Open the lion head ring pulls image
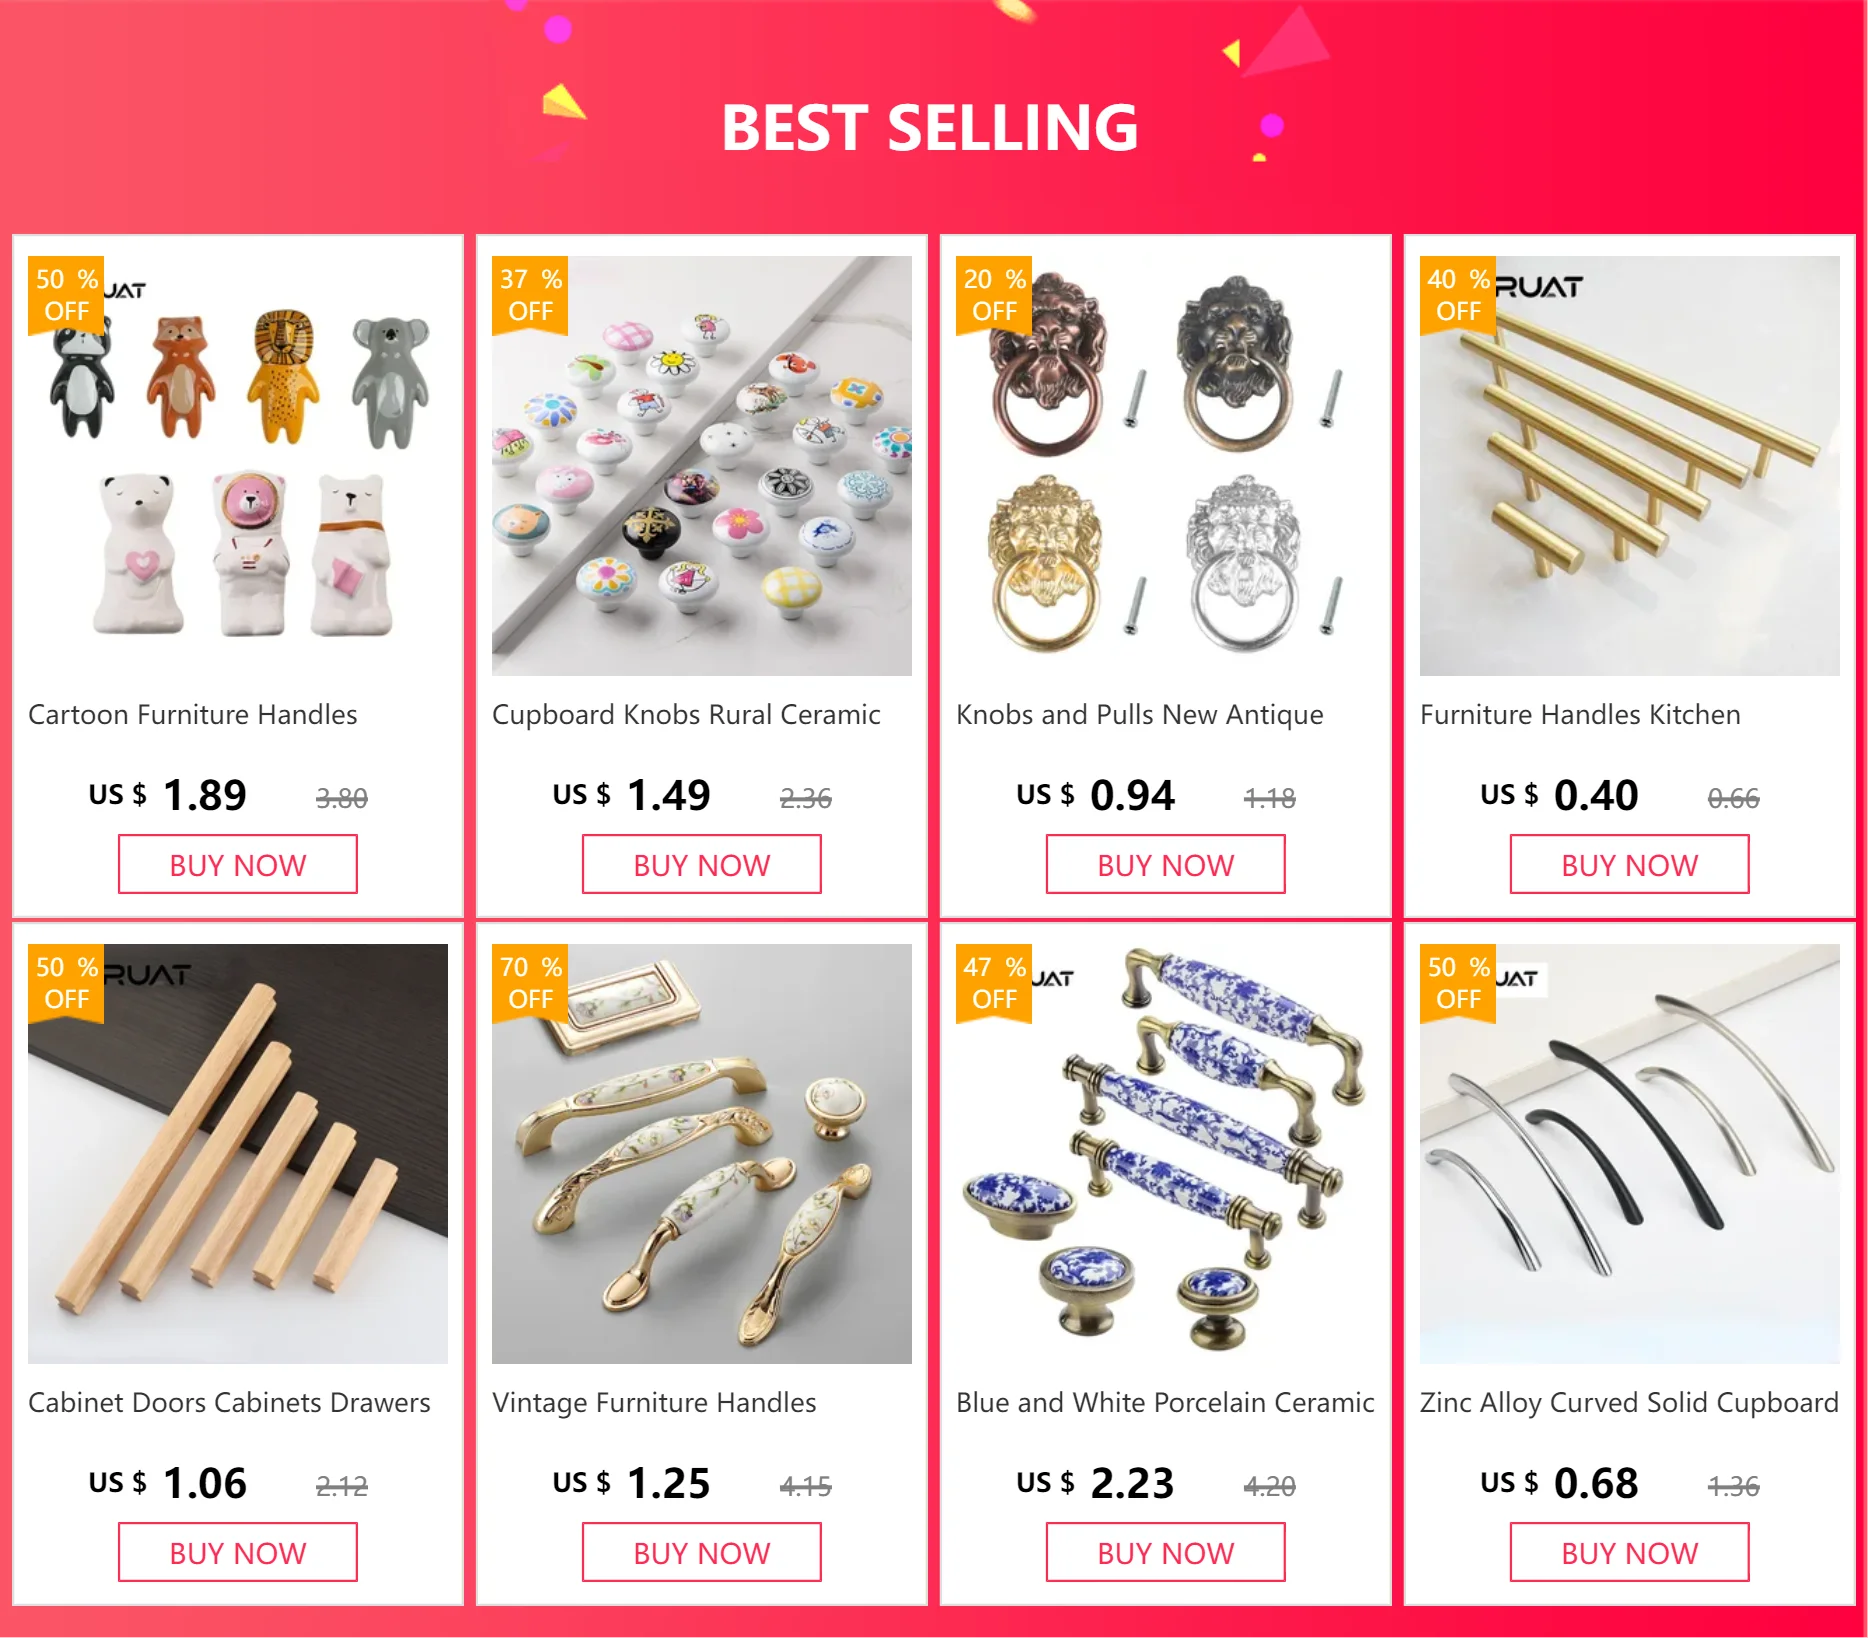Image resolution: width=1868 pixels, height=1638 pixels. [1166, 466]
